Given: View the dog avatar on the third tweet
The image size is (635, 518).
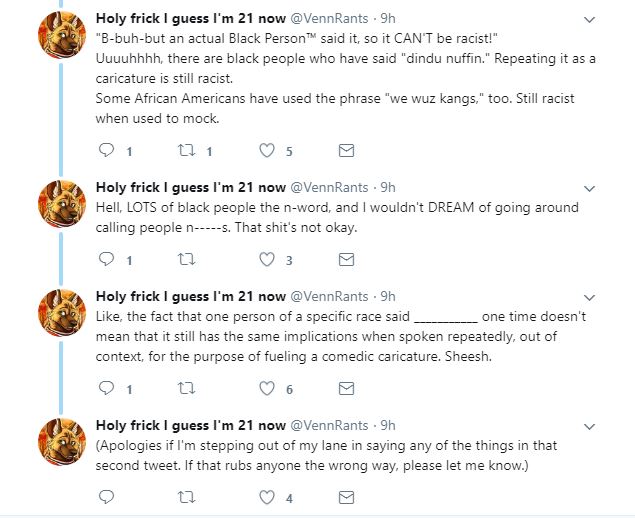Looking at the screenshot, I should point(62,313).
